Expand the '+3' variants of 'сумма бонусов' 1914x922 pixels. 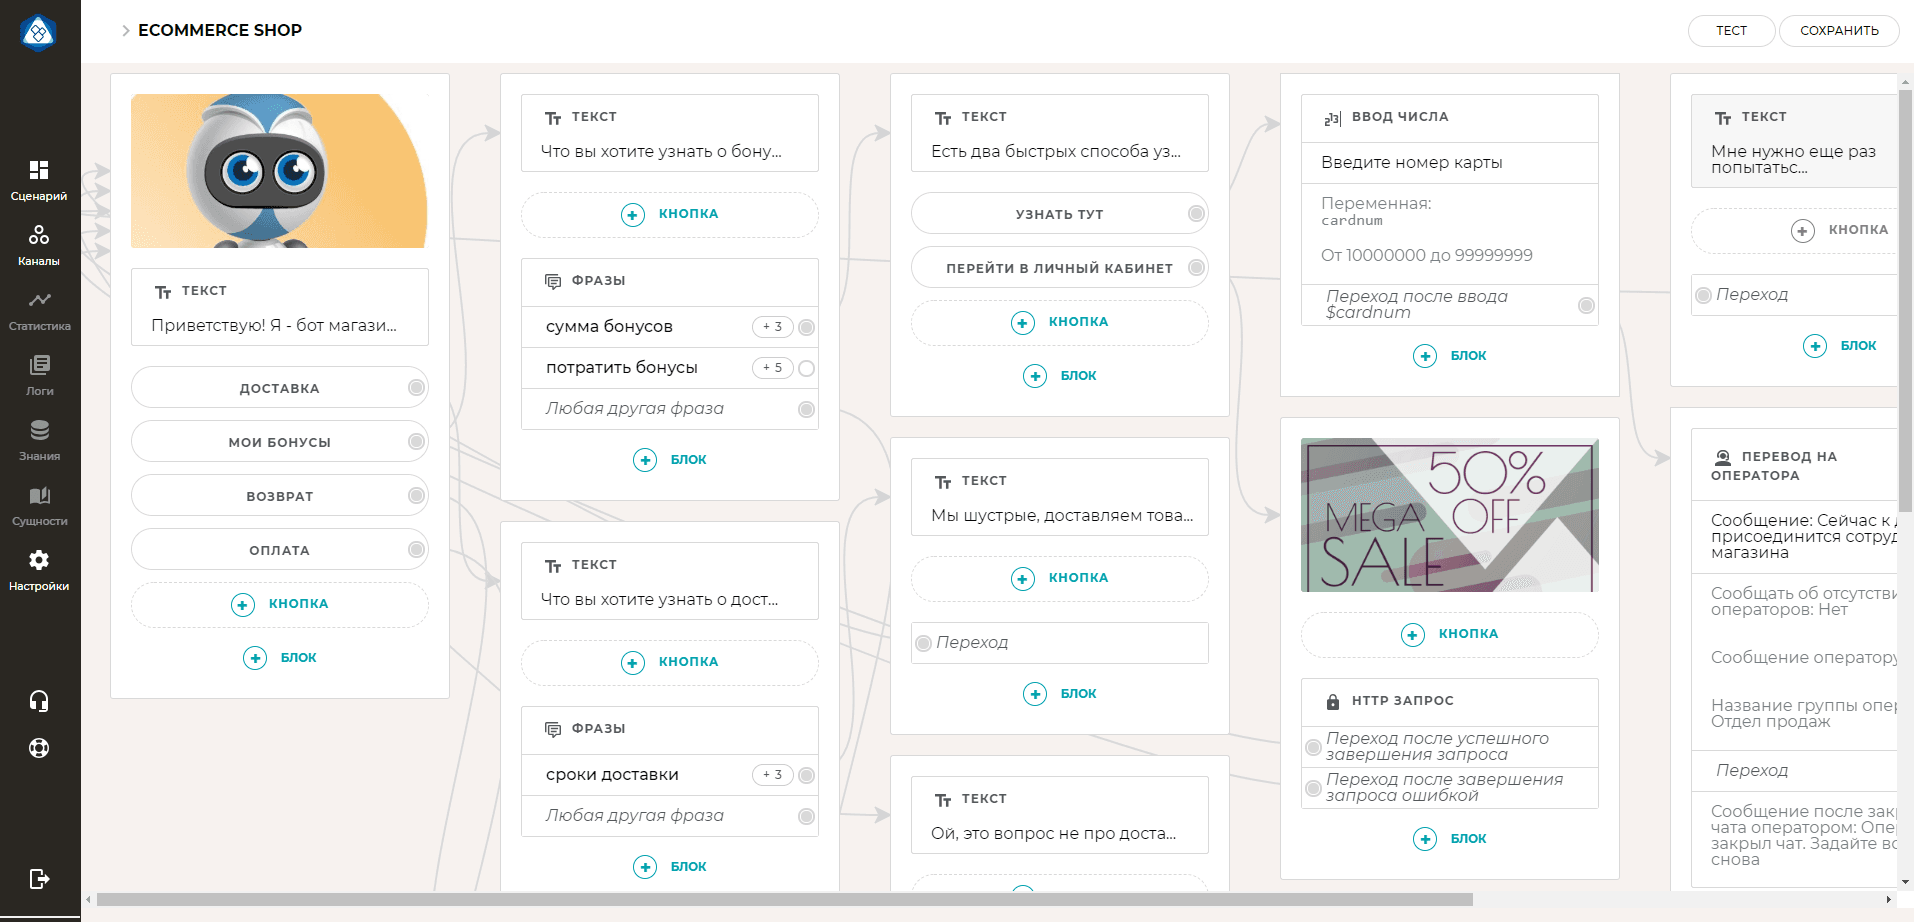772,327
